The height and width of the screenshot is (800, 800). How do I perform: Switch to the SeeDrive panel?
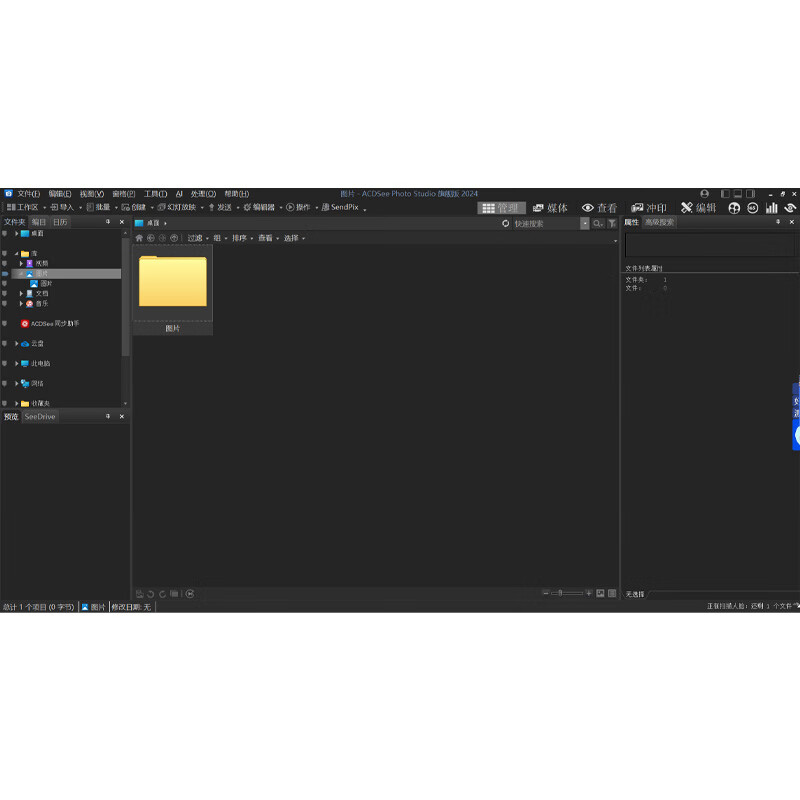[39, 417]
